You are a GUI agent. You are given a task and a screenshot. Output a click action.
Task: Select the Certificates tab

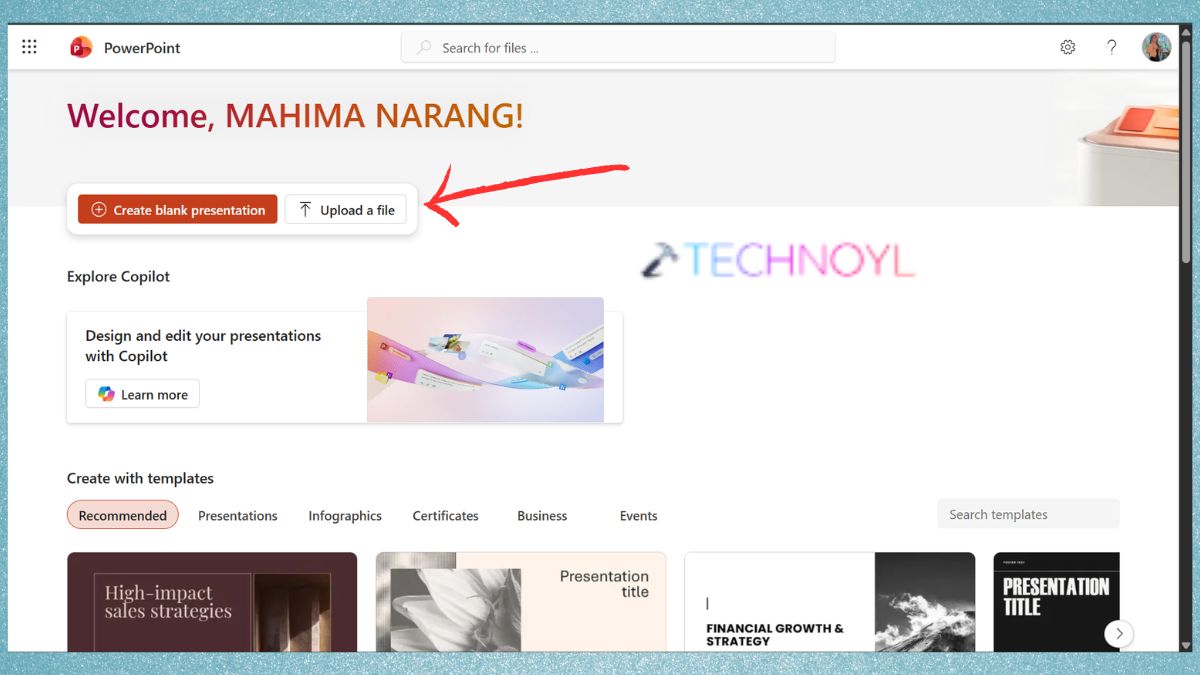446,516
